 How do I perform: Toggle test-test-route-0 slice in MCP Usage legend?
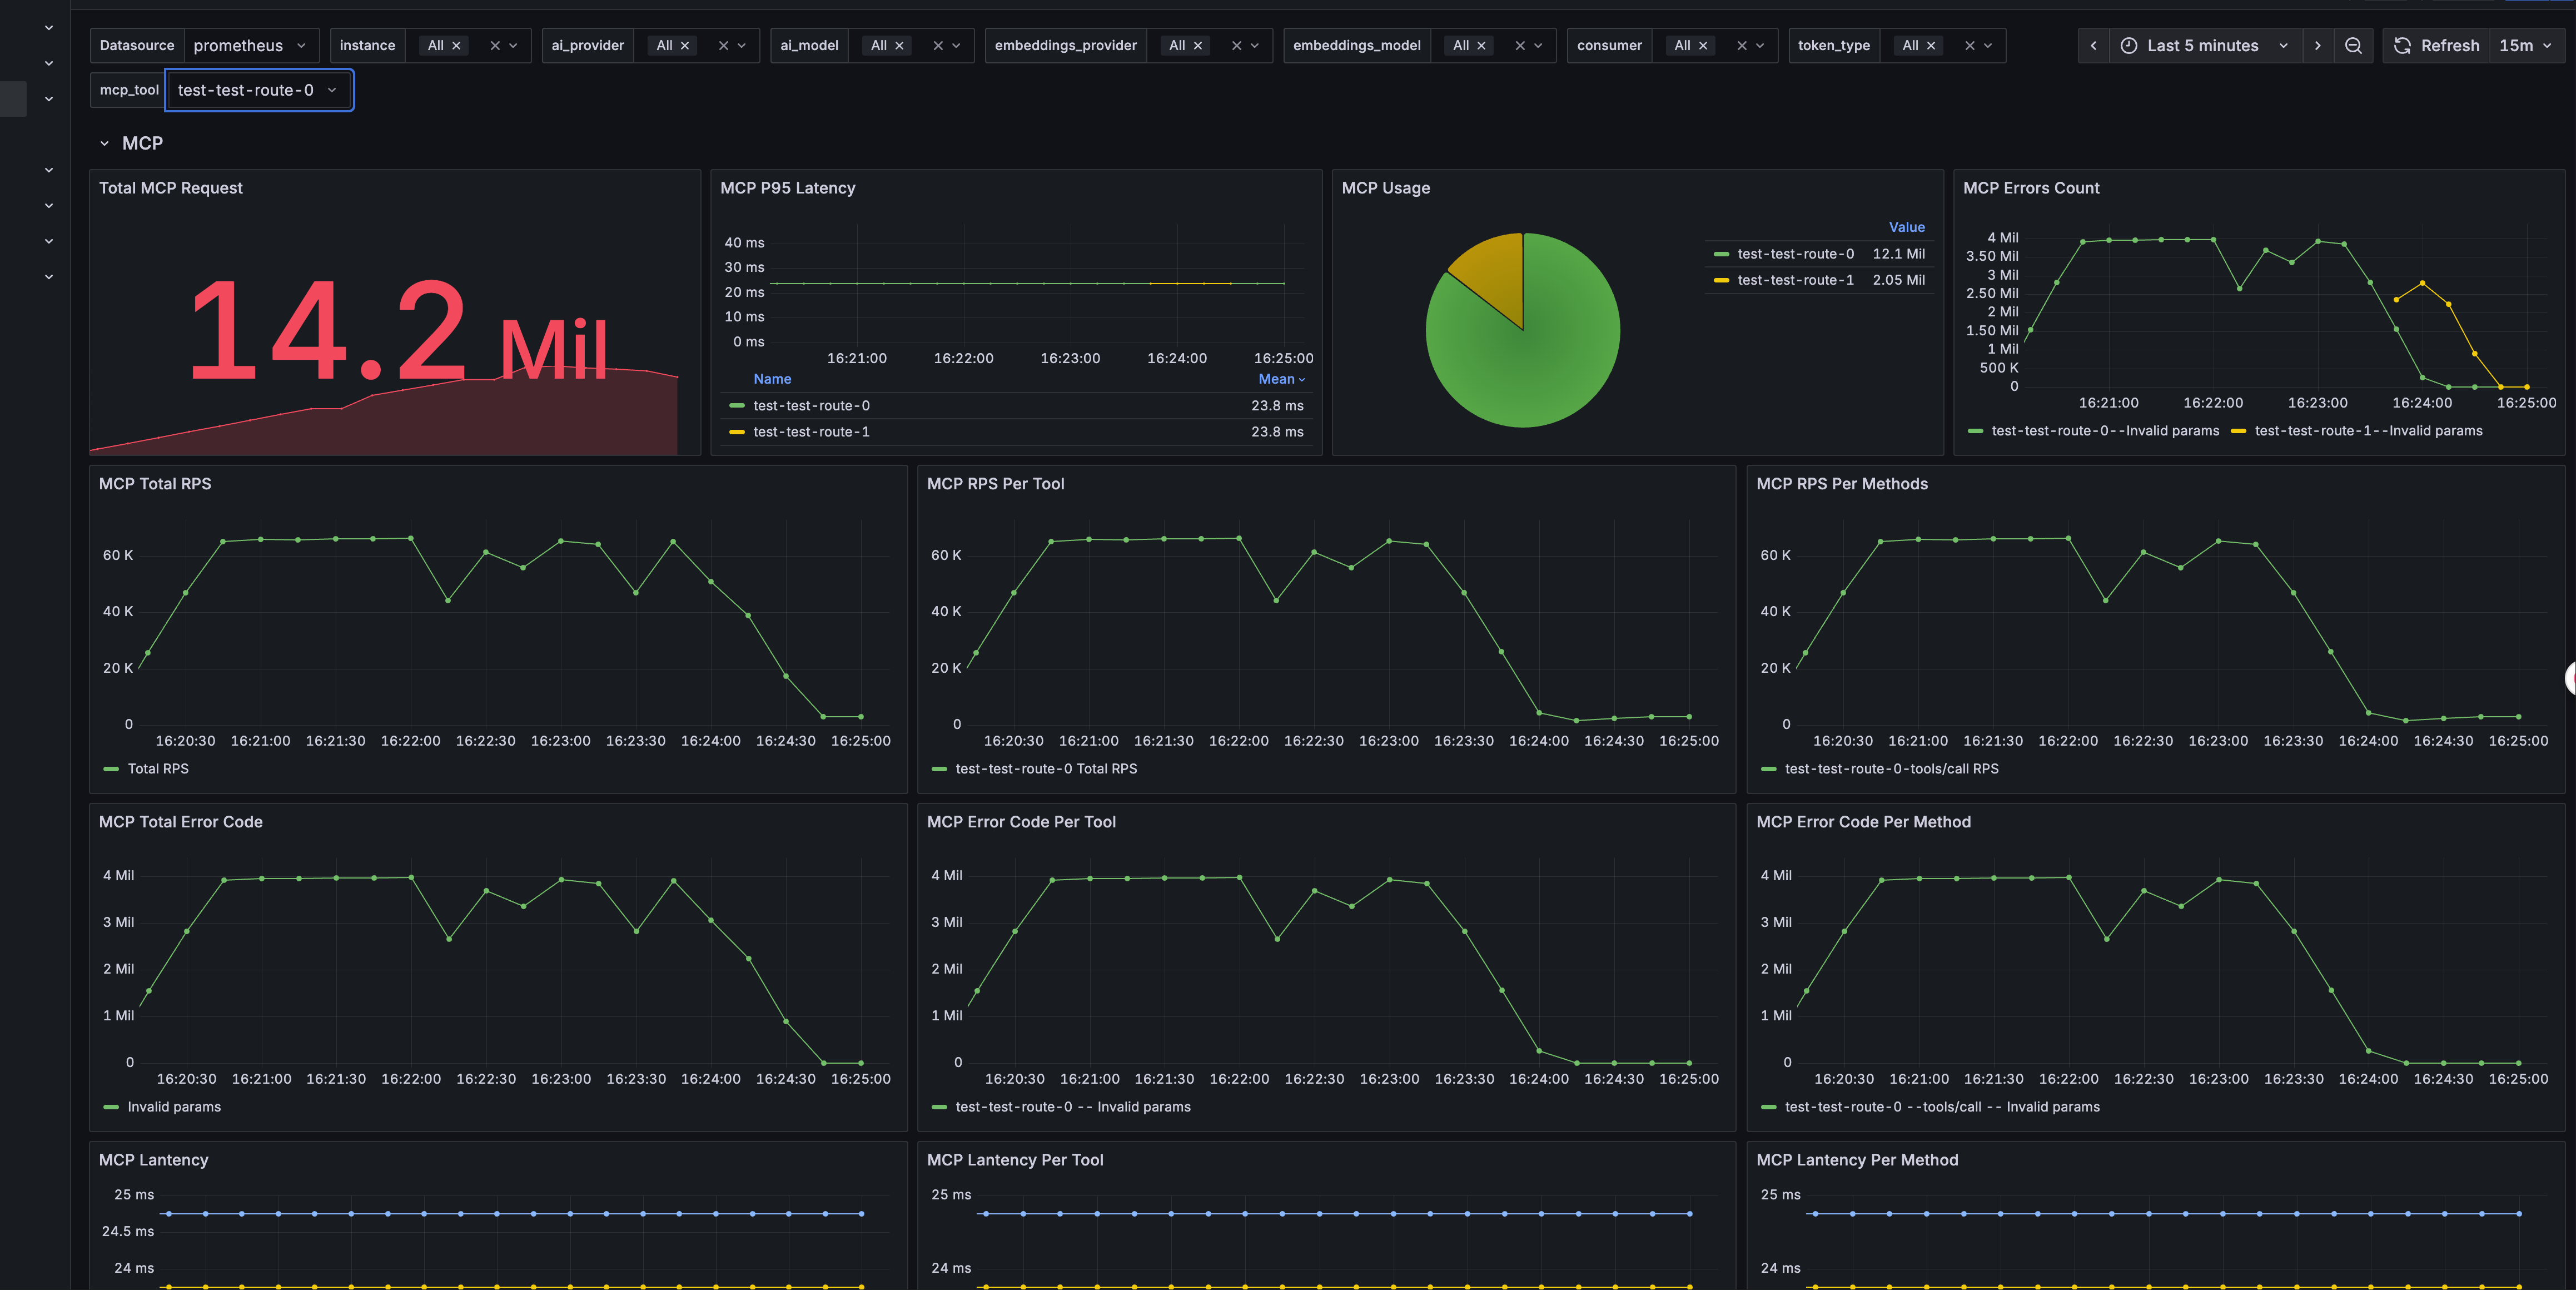coord(1795,254)
